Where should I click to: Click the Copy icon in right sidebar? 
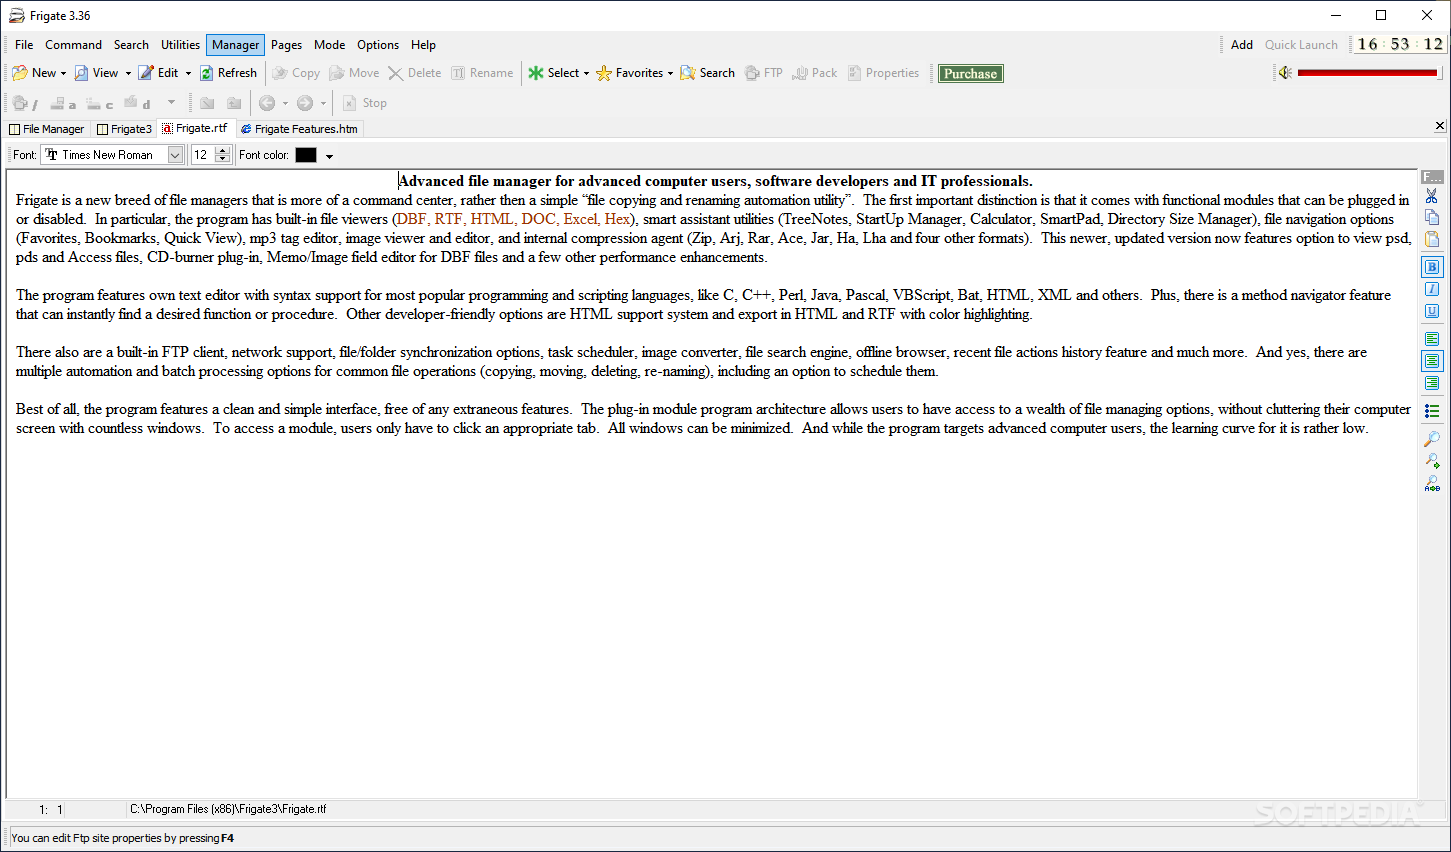pyautogui.click(x=1432, y=217)
